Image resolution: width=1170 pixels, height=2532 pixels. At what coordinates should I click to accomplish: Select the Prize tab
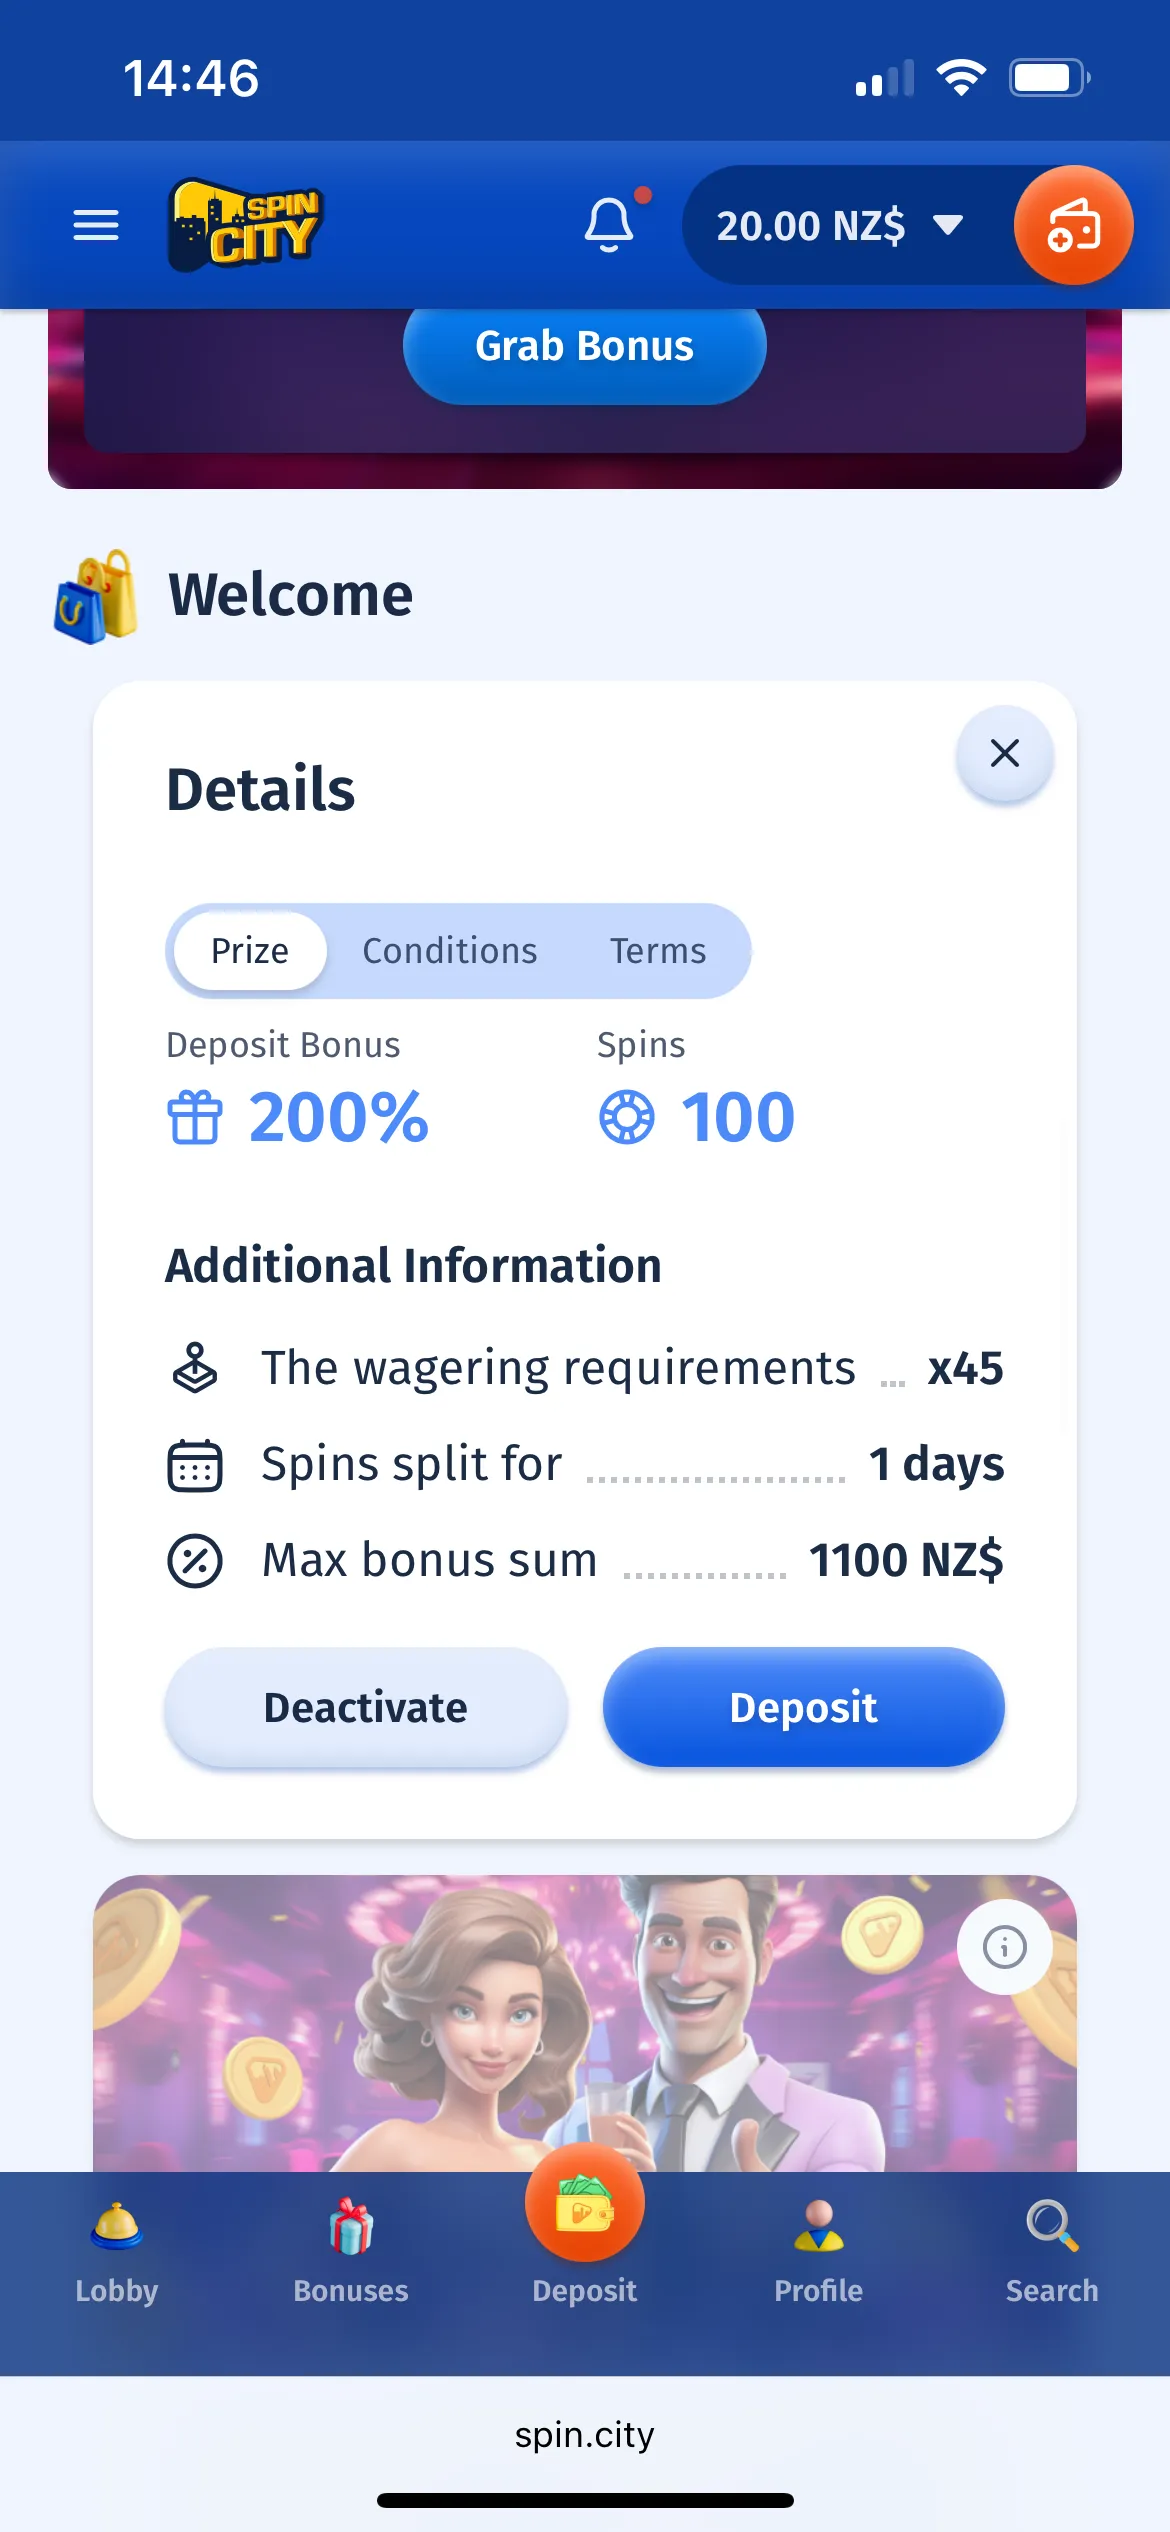click(x=250, y=951)
